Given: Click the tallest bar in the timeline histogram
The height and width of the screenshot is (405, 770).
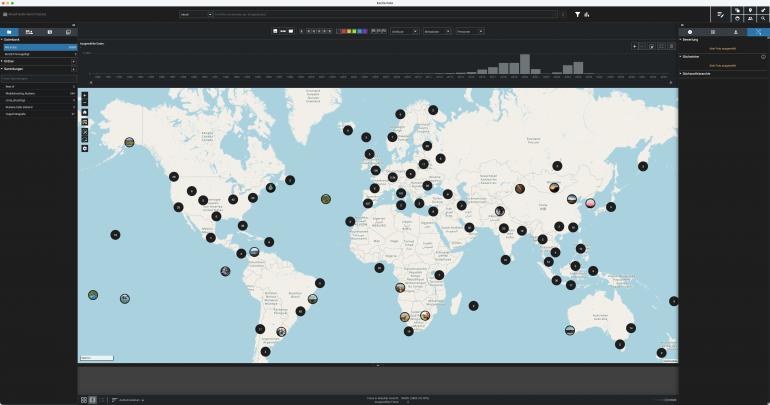Looking at the screenshot, I should [x=525, y=64].
